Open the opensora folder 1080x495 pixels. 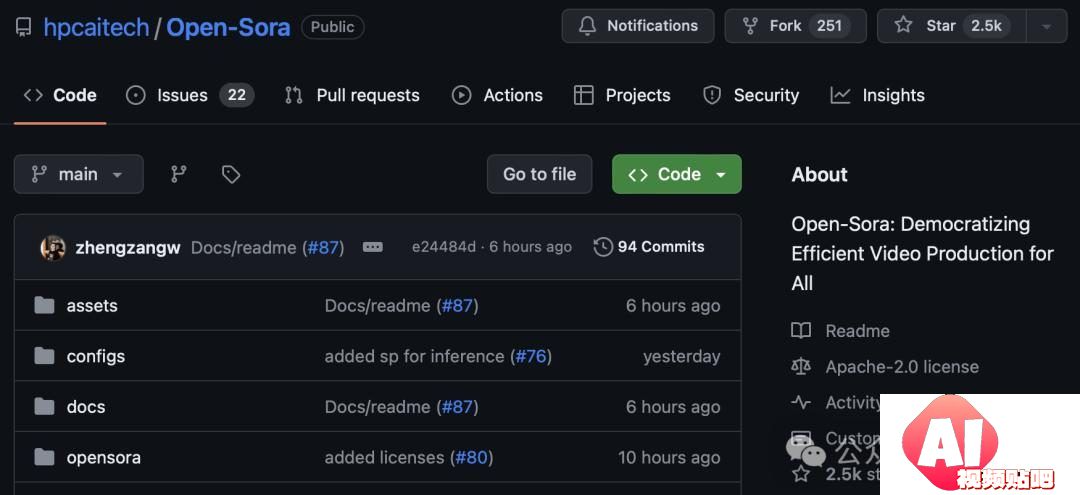pos(104,457)
